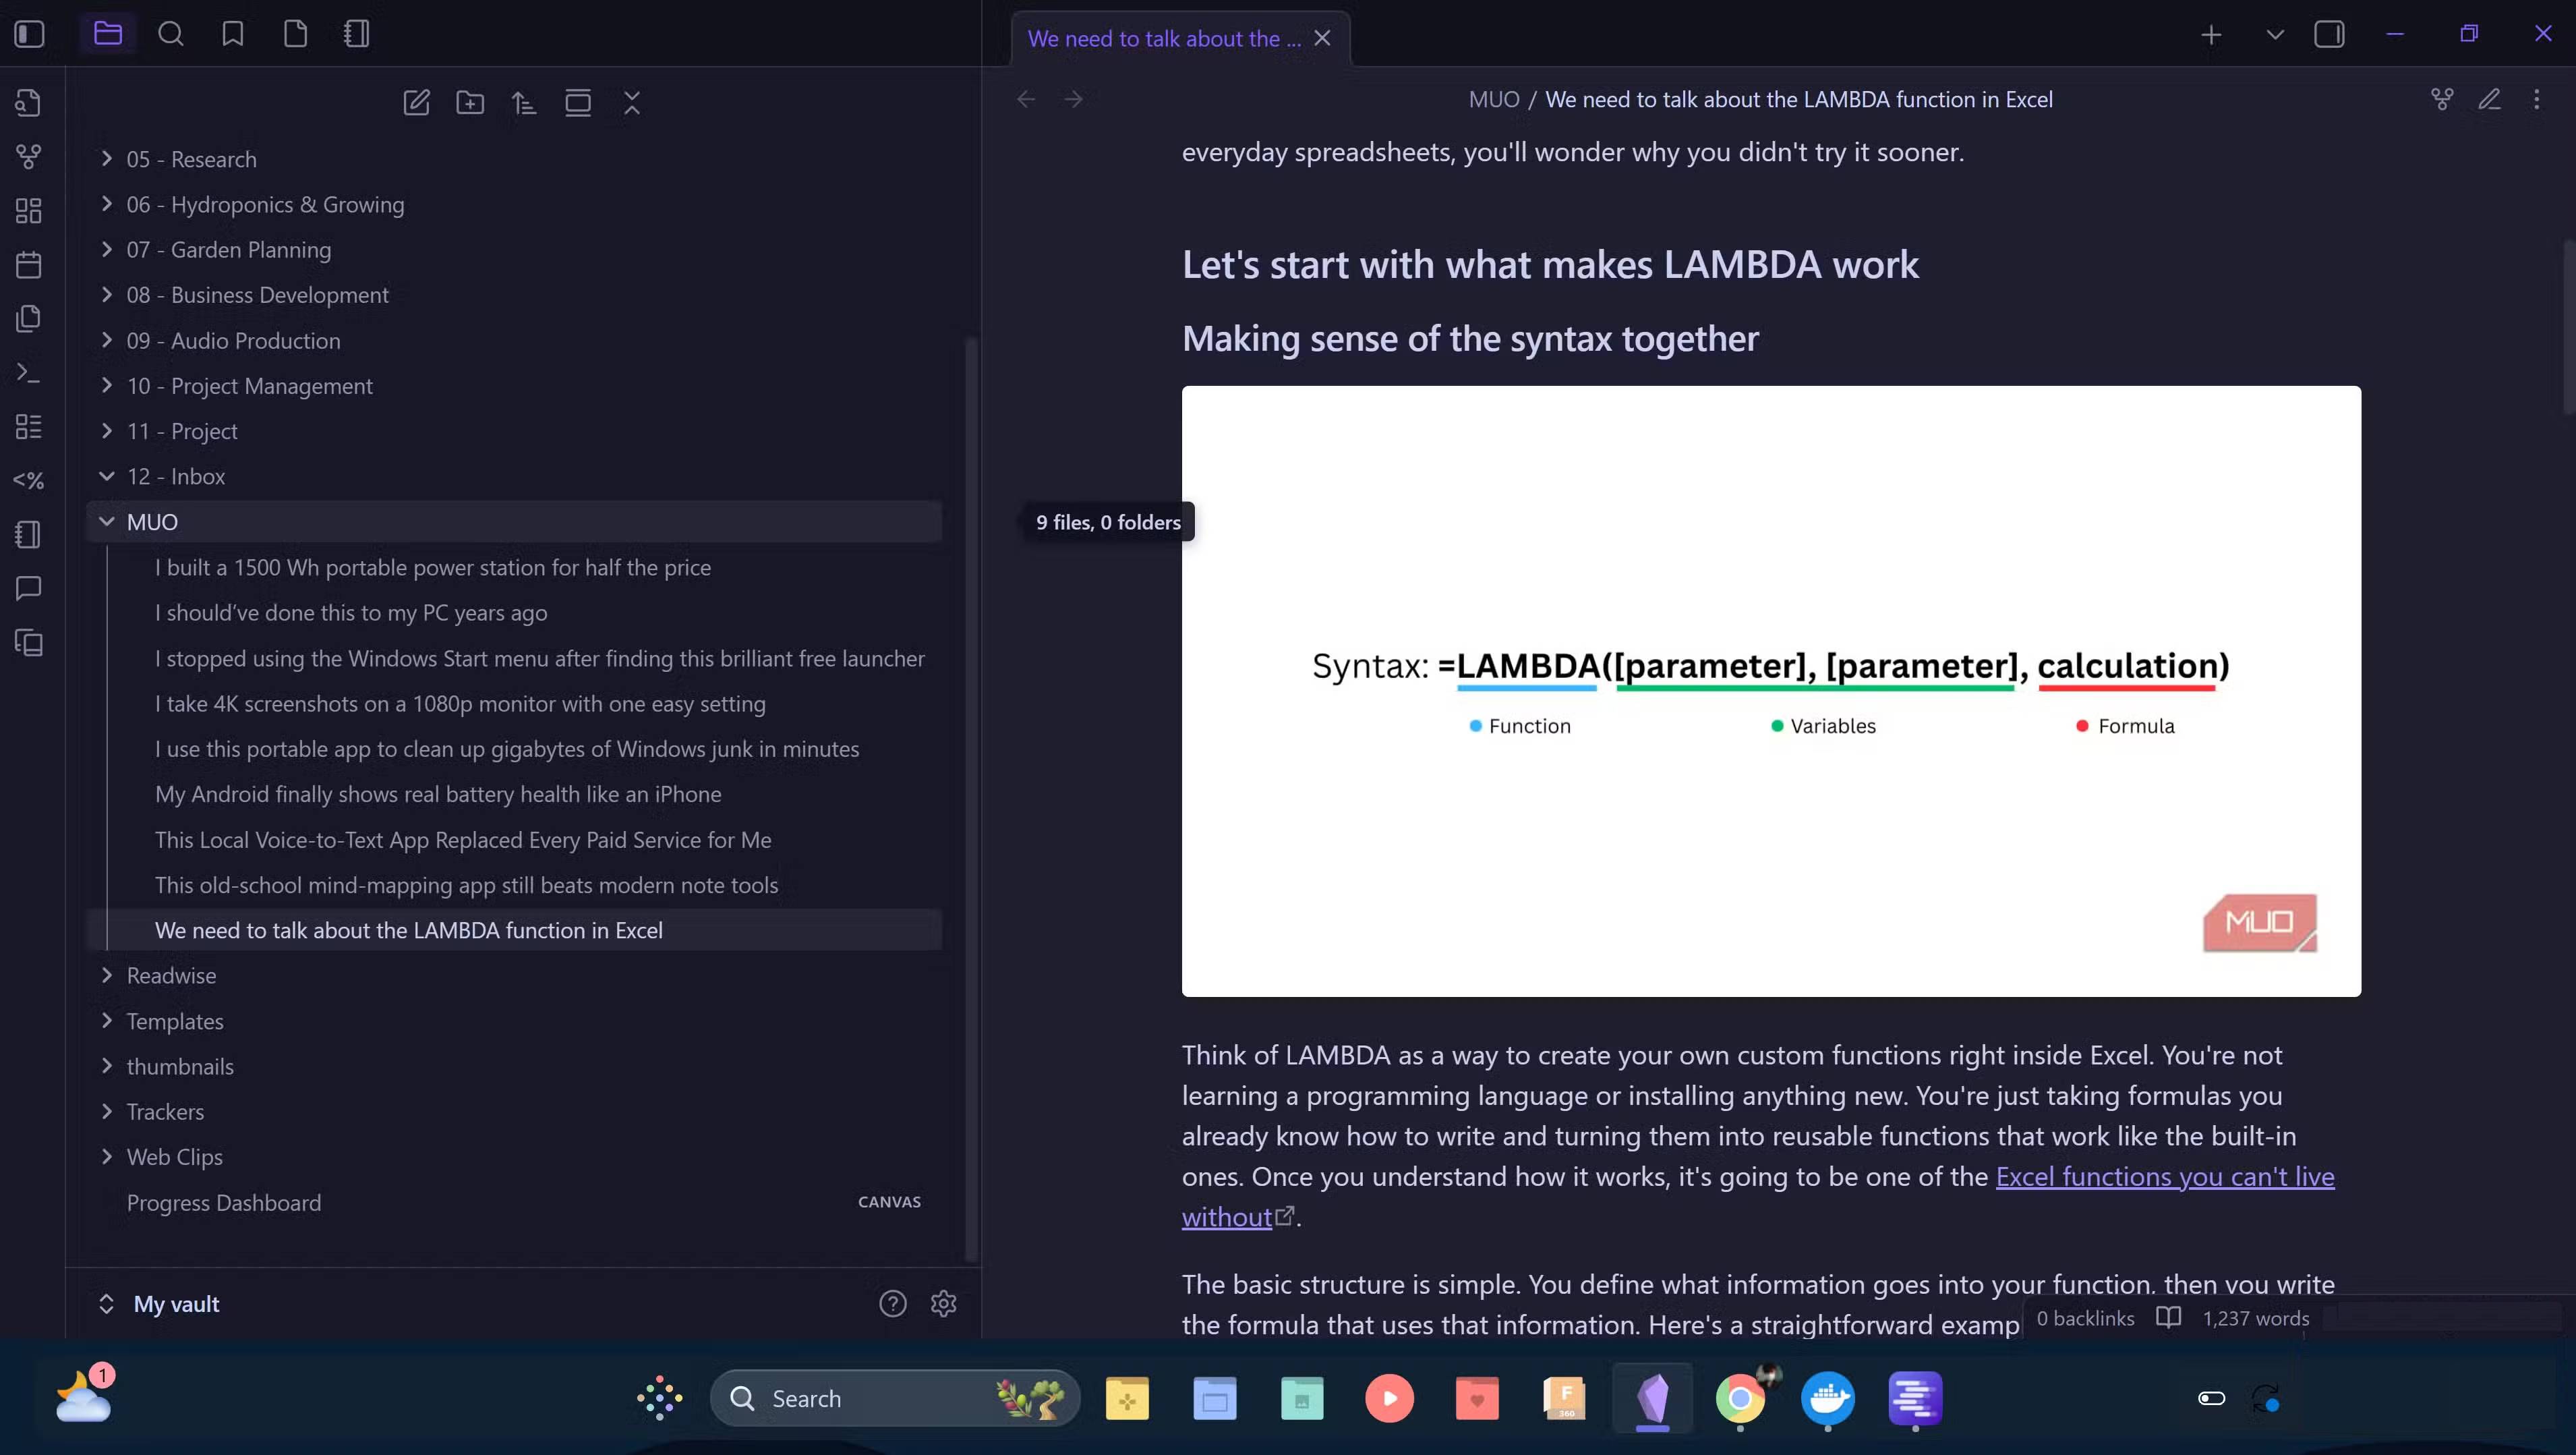Open the bookmarks panel icon
2576x1455 pixels.
pyautogui.click(x=233, y=34)
